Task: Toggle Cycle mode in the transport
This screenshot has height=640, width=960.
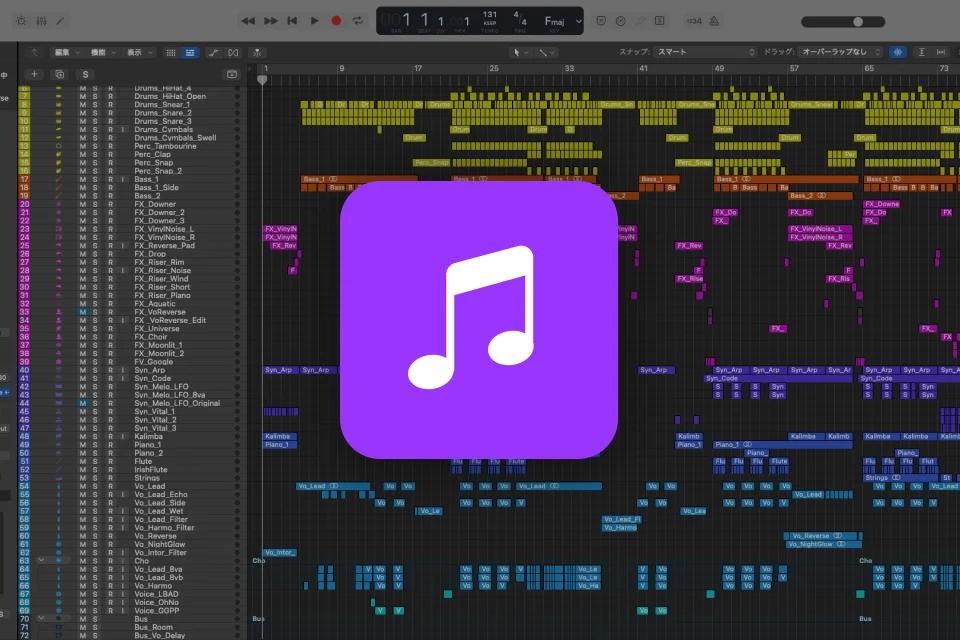Action: coord(358,21)
